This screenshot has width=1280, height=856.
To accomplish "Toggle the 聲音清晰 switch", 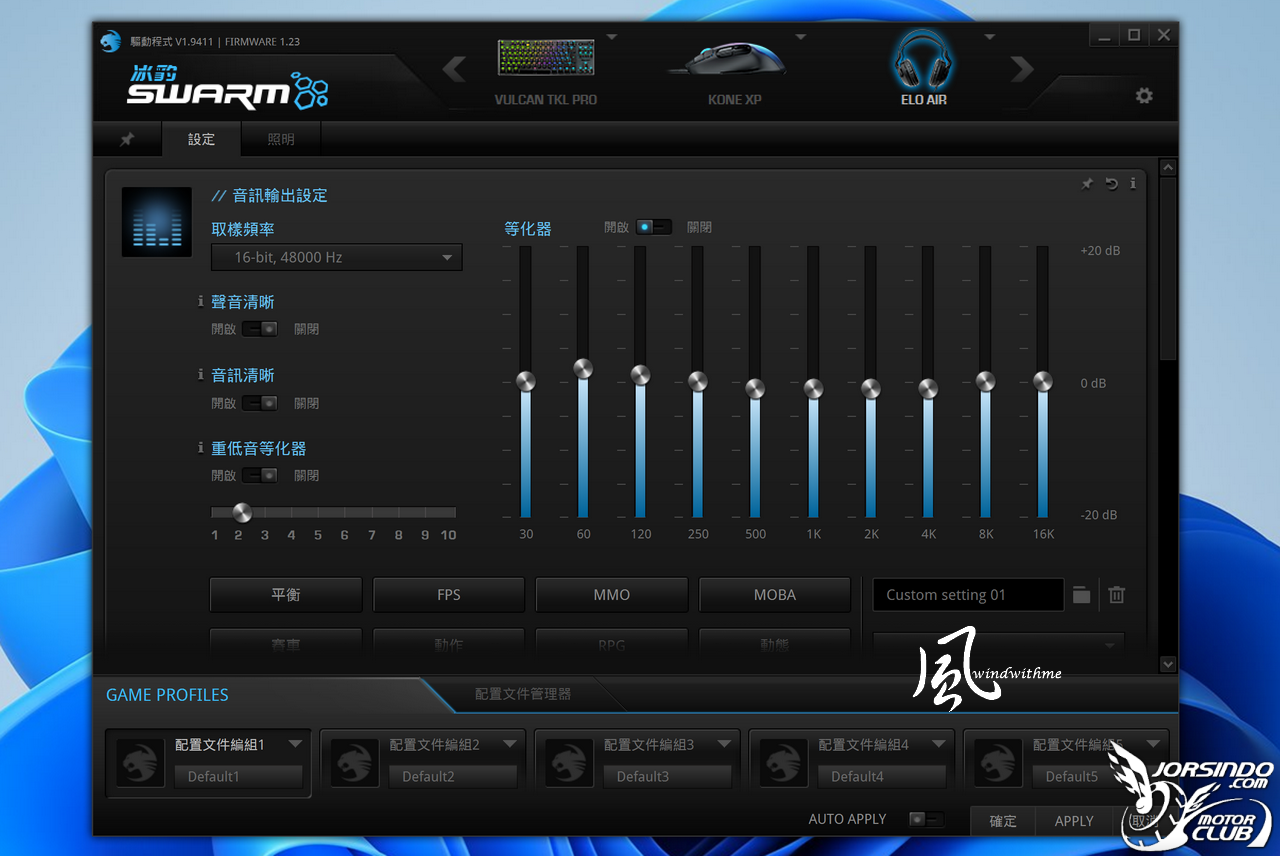I will pos(260,329).
